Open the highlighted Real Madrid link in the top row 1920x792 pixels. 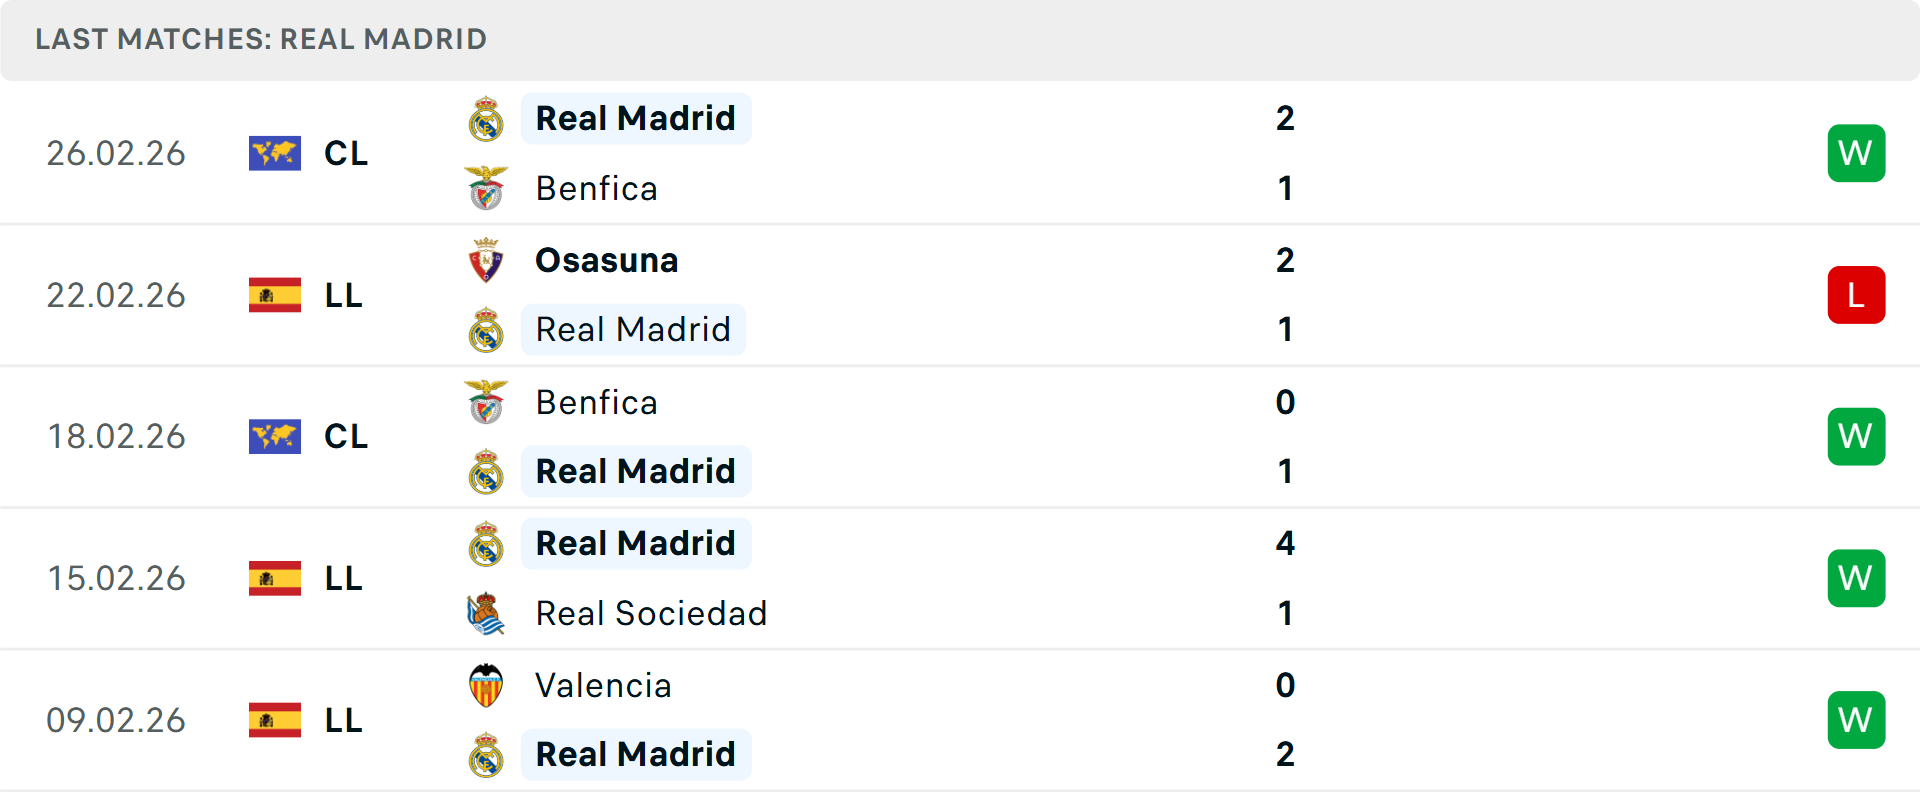pos(636,117)
